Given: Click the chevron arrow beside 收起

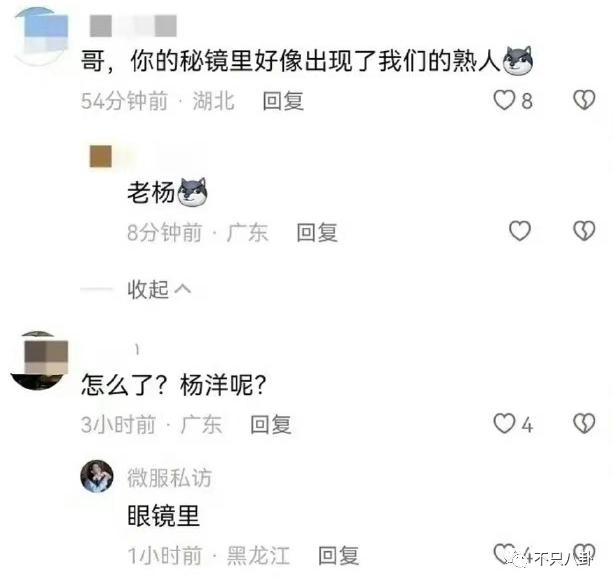Looking at the screenshot, I should click(183, 289).
